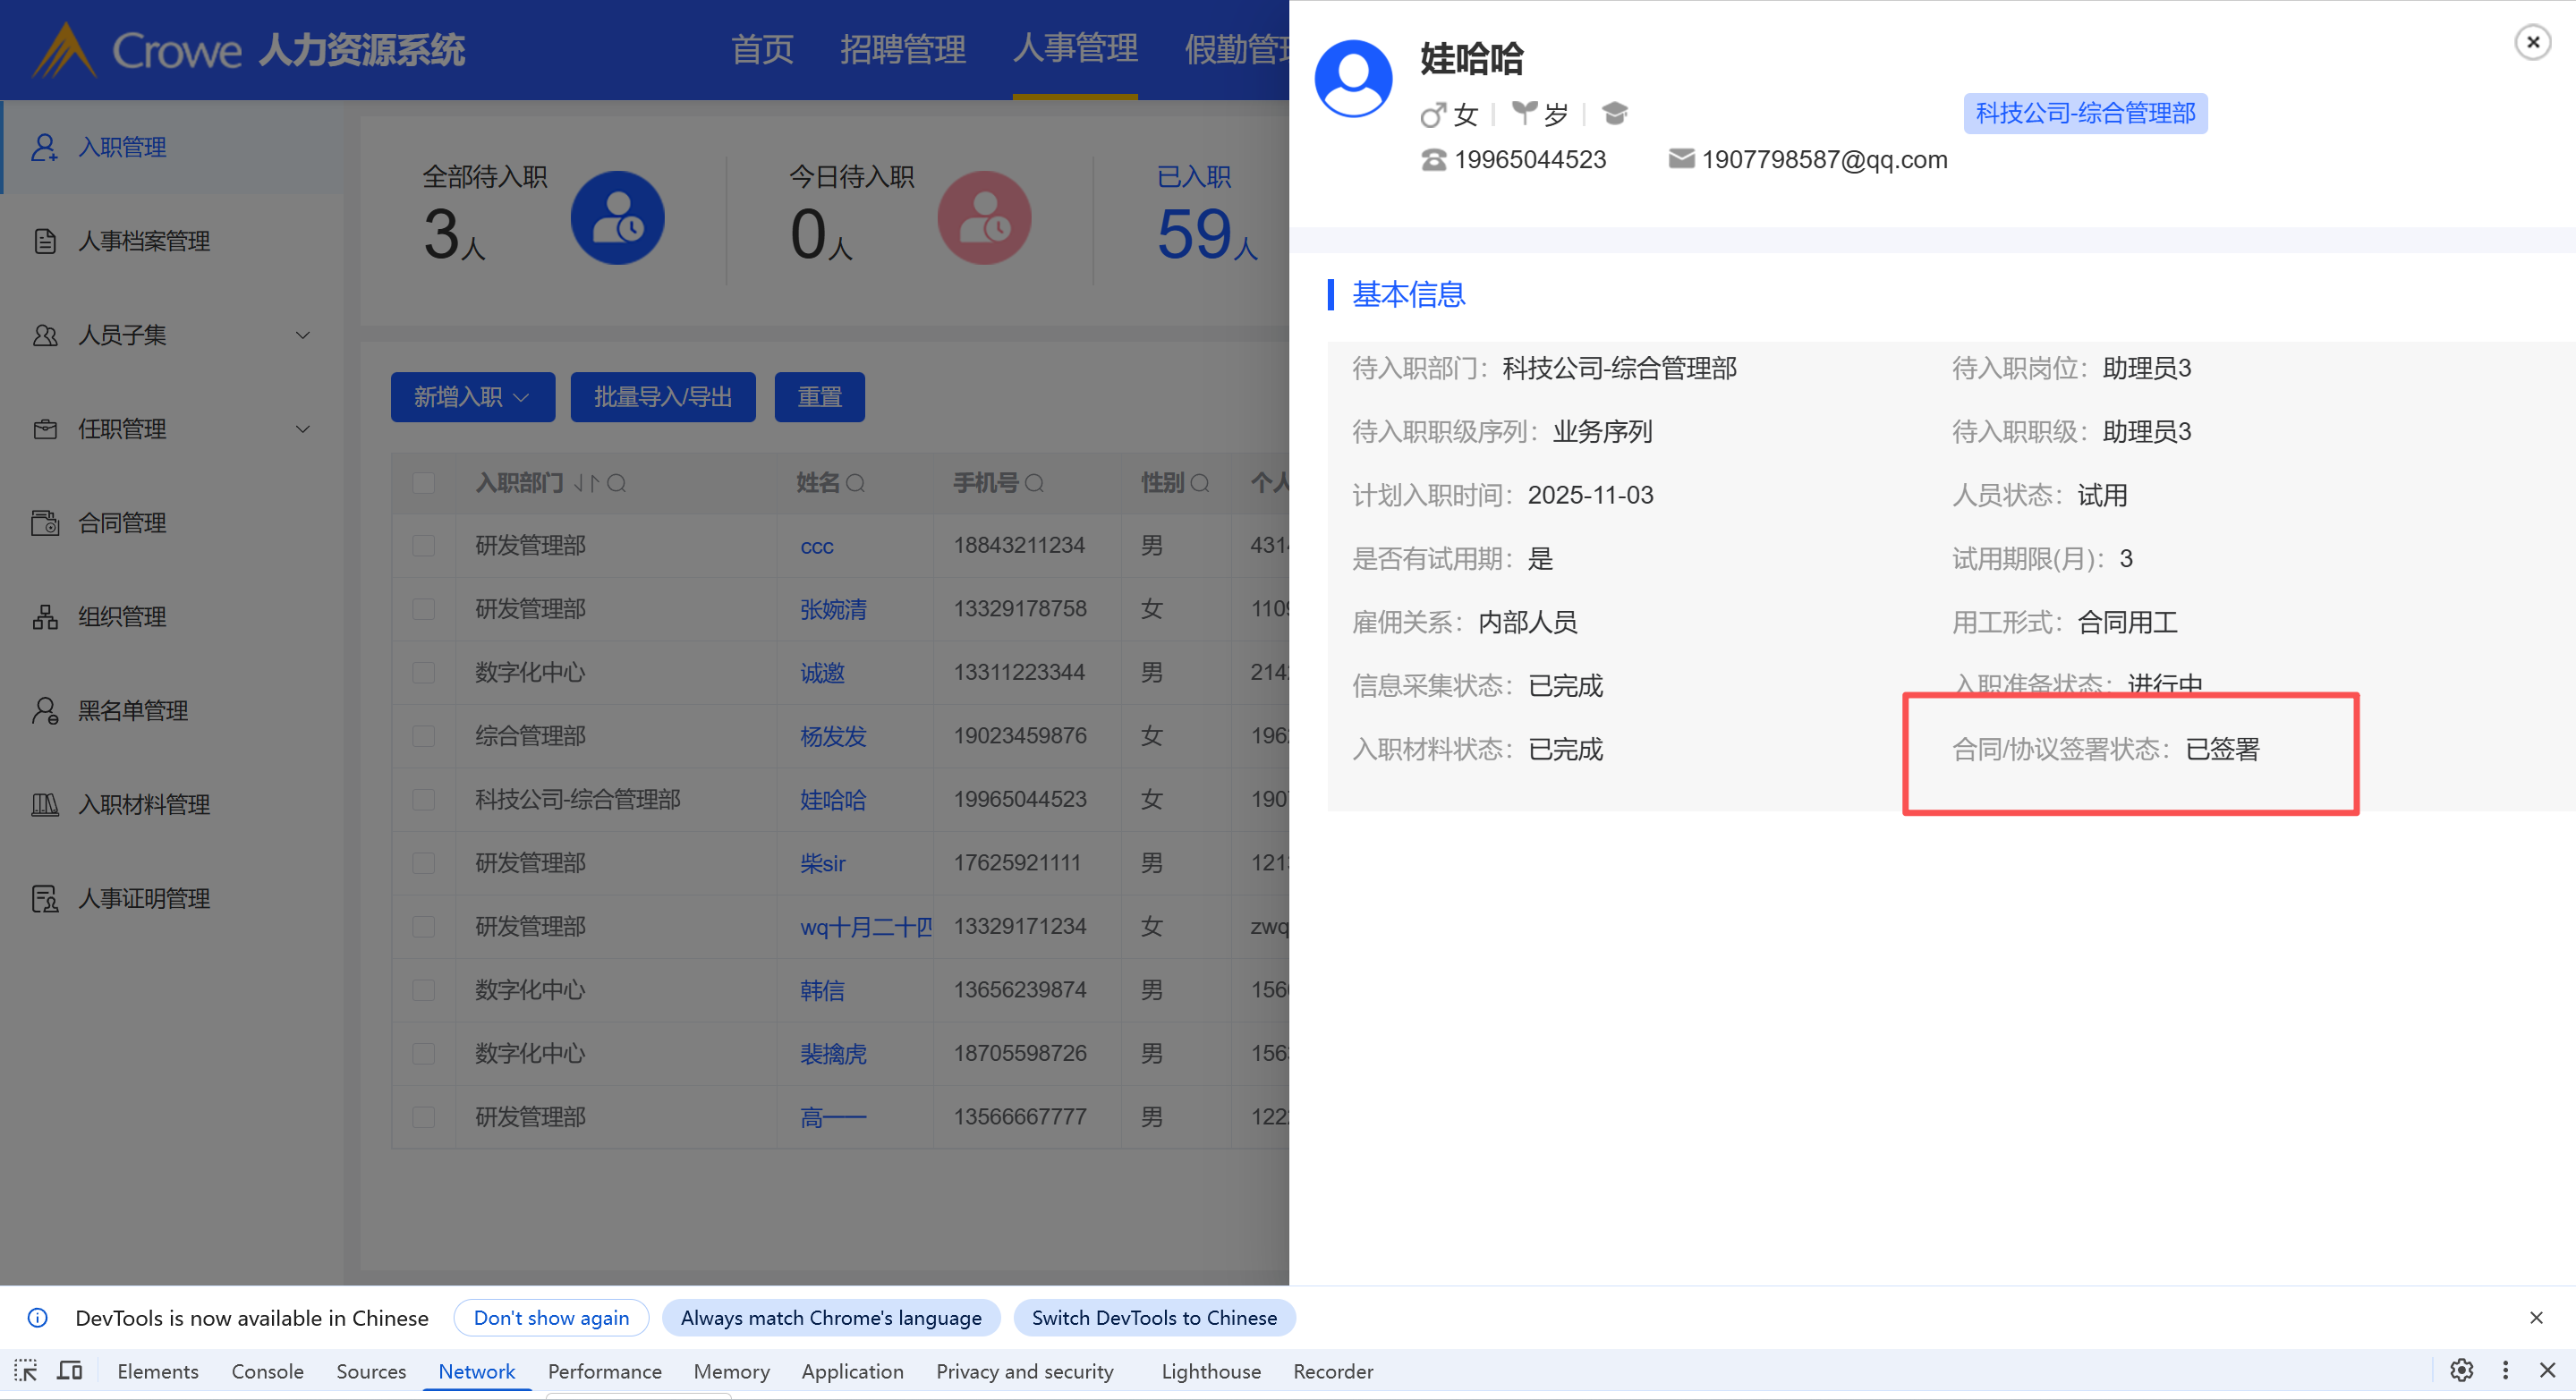The image size is (2576, 1400).
Task: Click the 全部待入职 blue user-clock icon
Action: [617, 218]
